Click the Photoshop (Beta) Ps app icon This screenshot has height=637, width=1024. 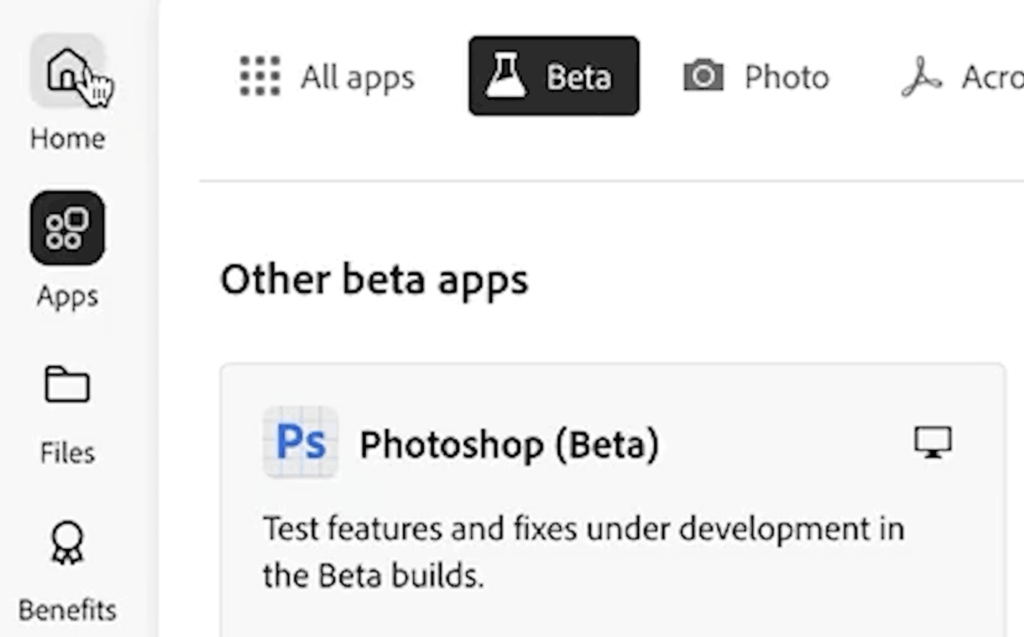[300, 443]
